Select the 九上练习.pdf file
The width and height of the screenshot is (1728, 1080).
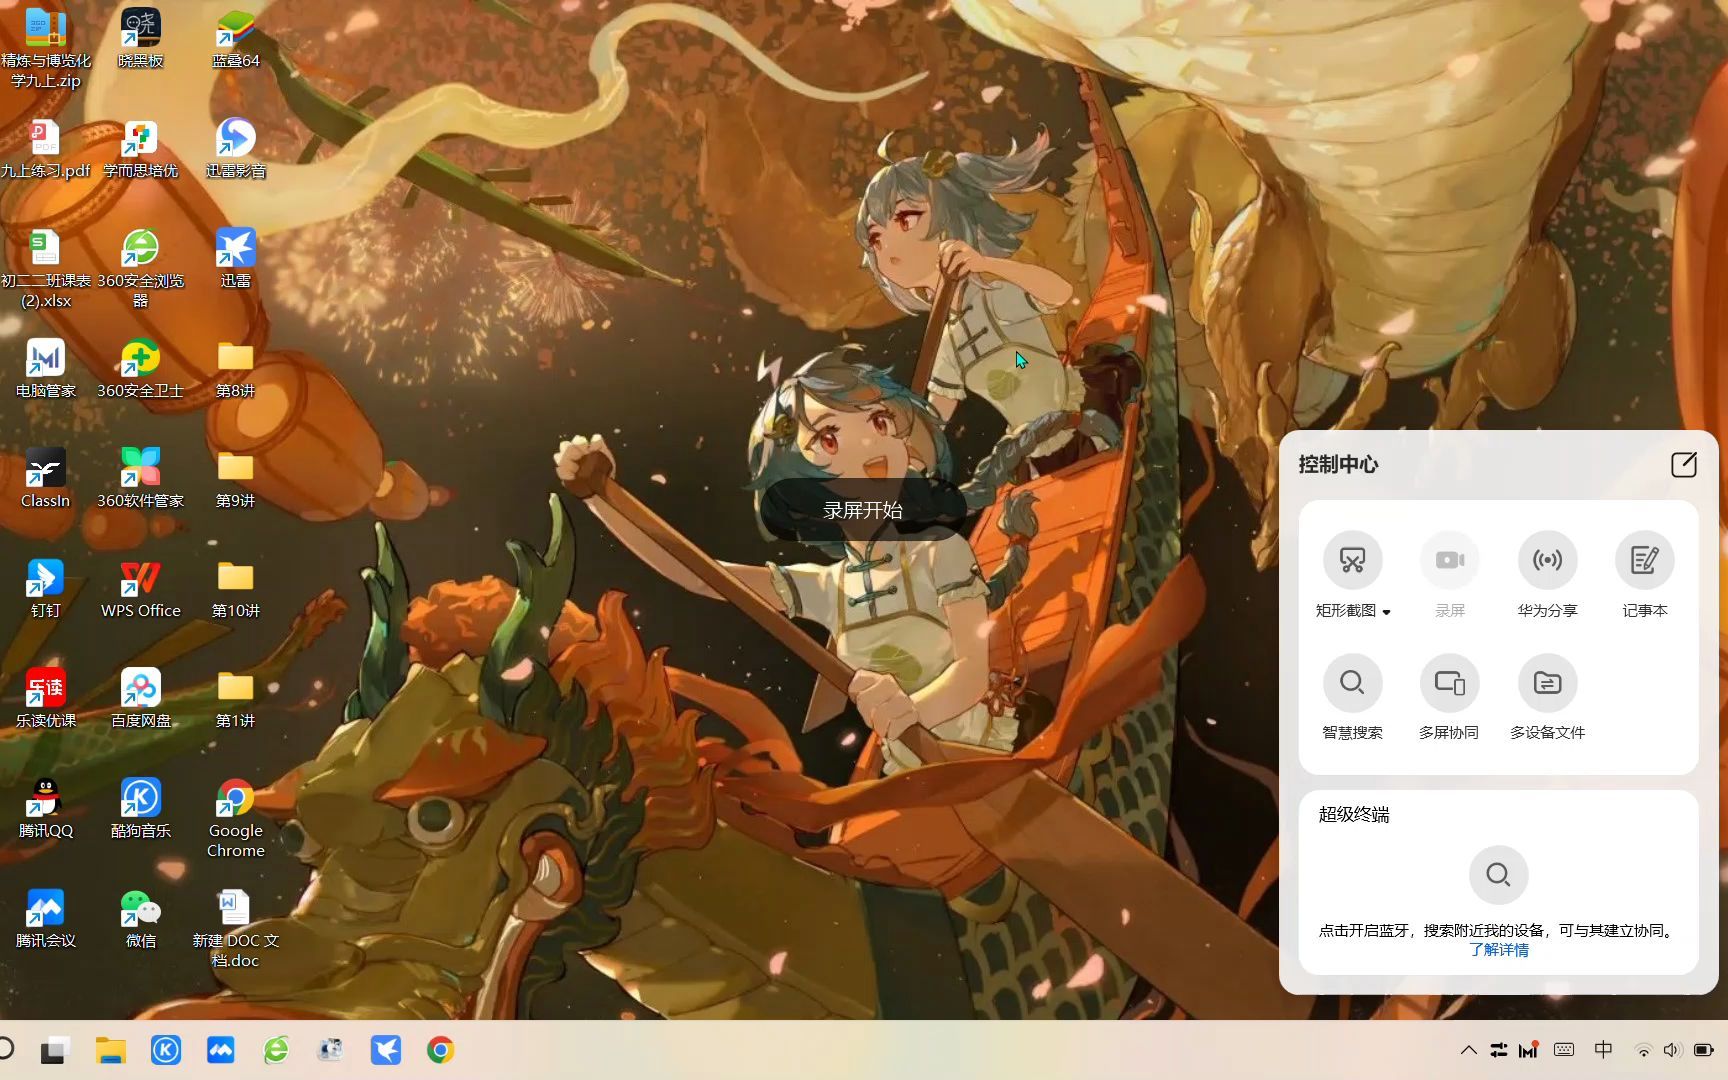45,149
